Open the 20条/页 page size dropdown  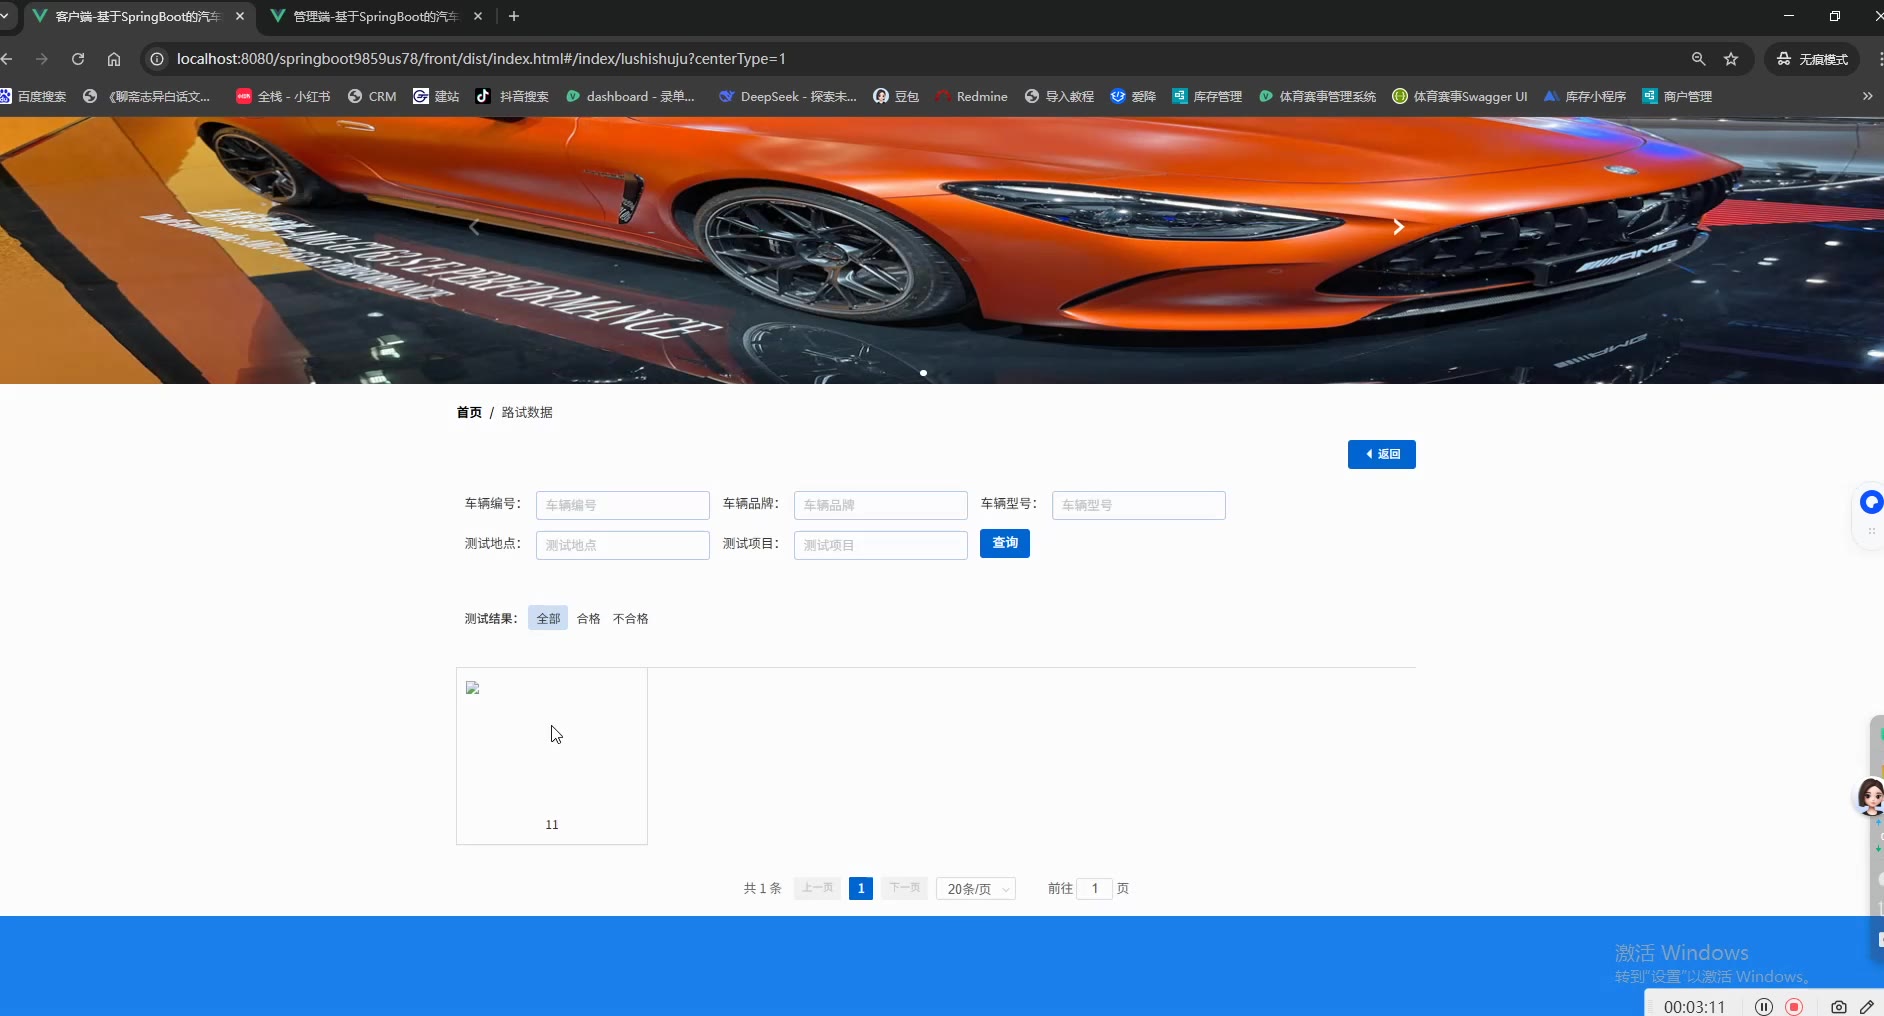click(x=976, y=889)
